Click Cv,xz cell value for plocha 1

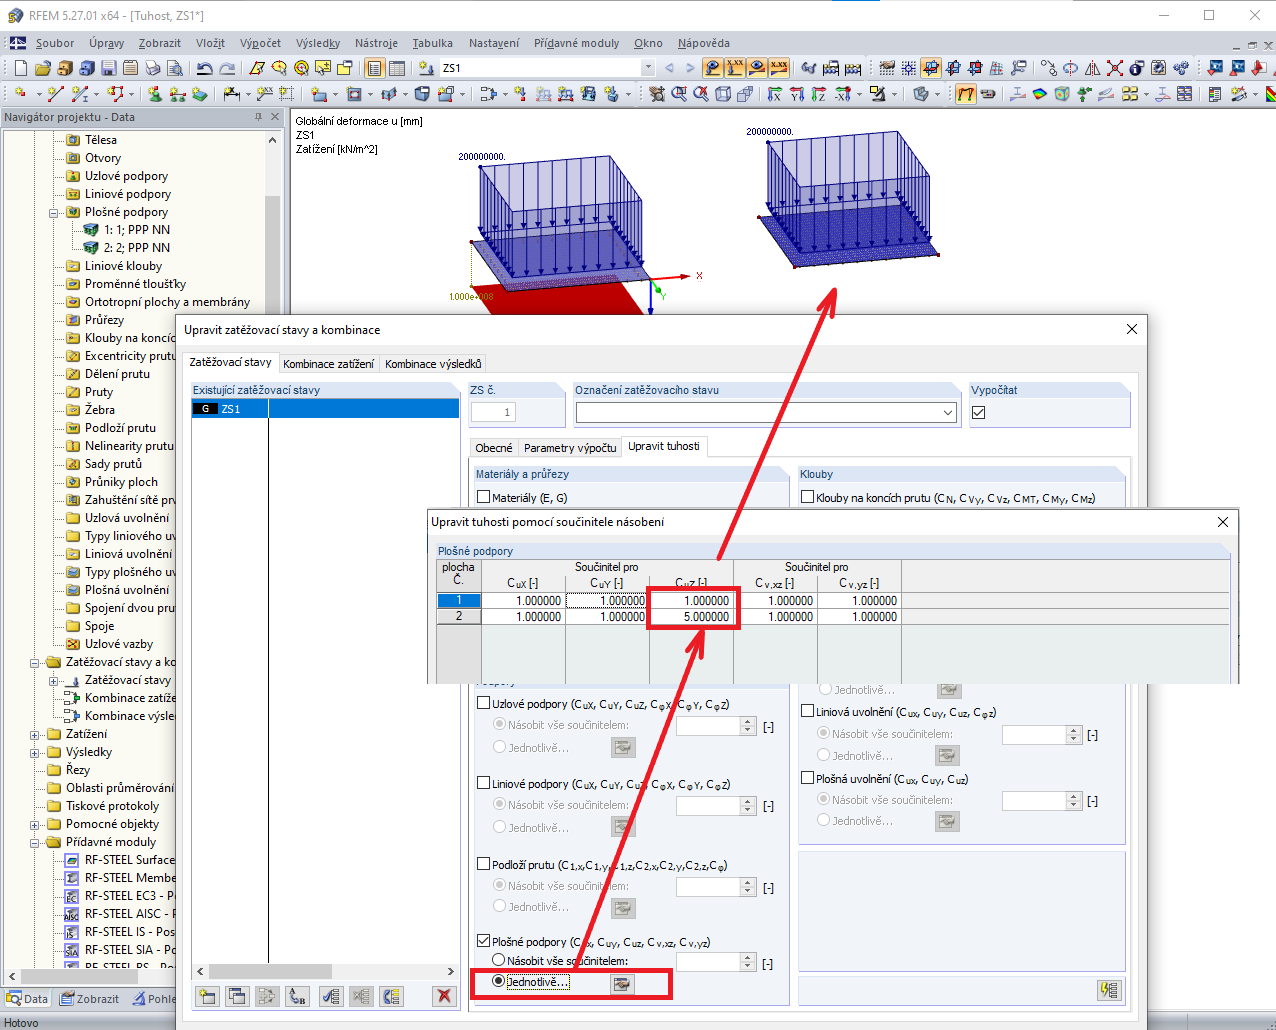click(776, 601)
